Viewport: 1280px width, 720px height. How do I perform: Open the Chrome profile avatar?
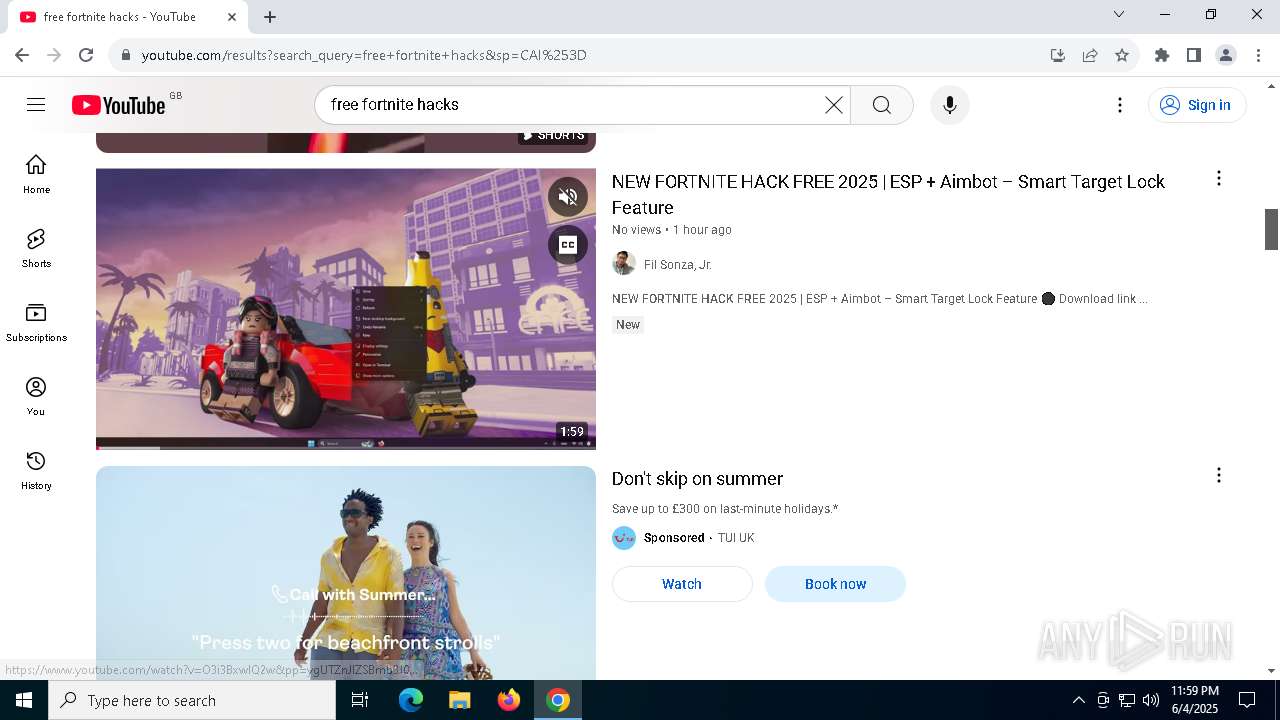coord(1226,55)
